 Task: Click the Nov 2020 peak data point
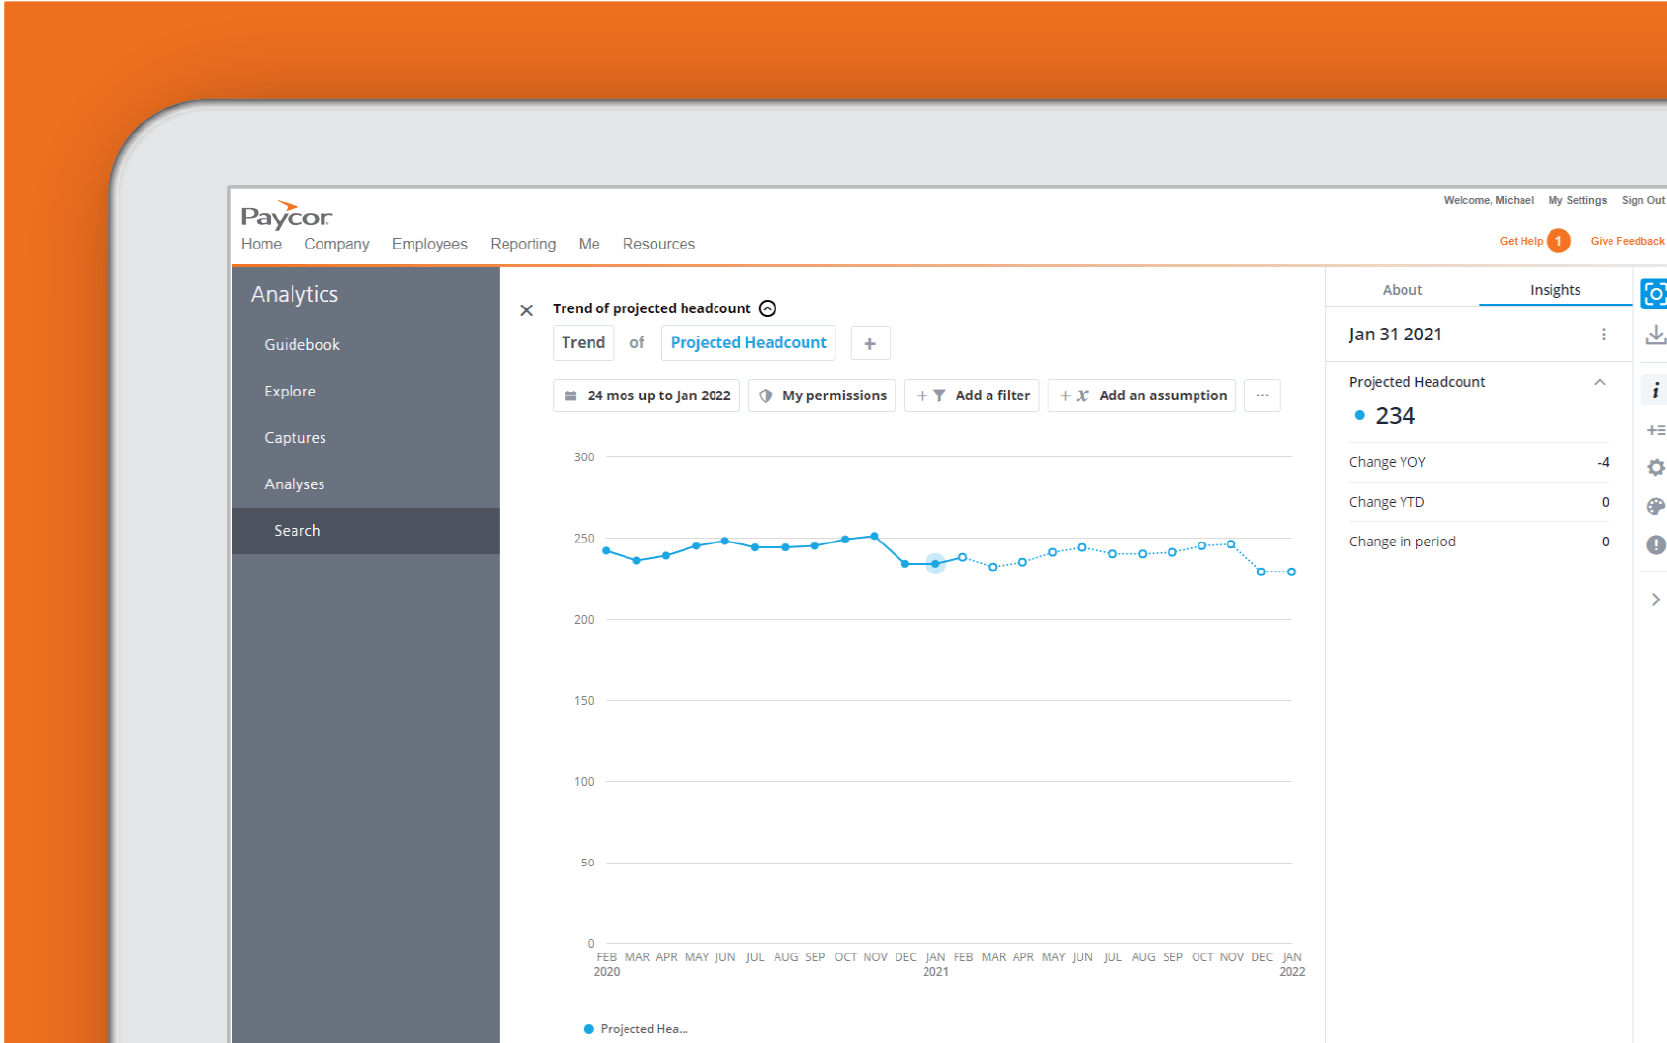pyautogui.click(x=875, y=536)
